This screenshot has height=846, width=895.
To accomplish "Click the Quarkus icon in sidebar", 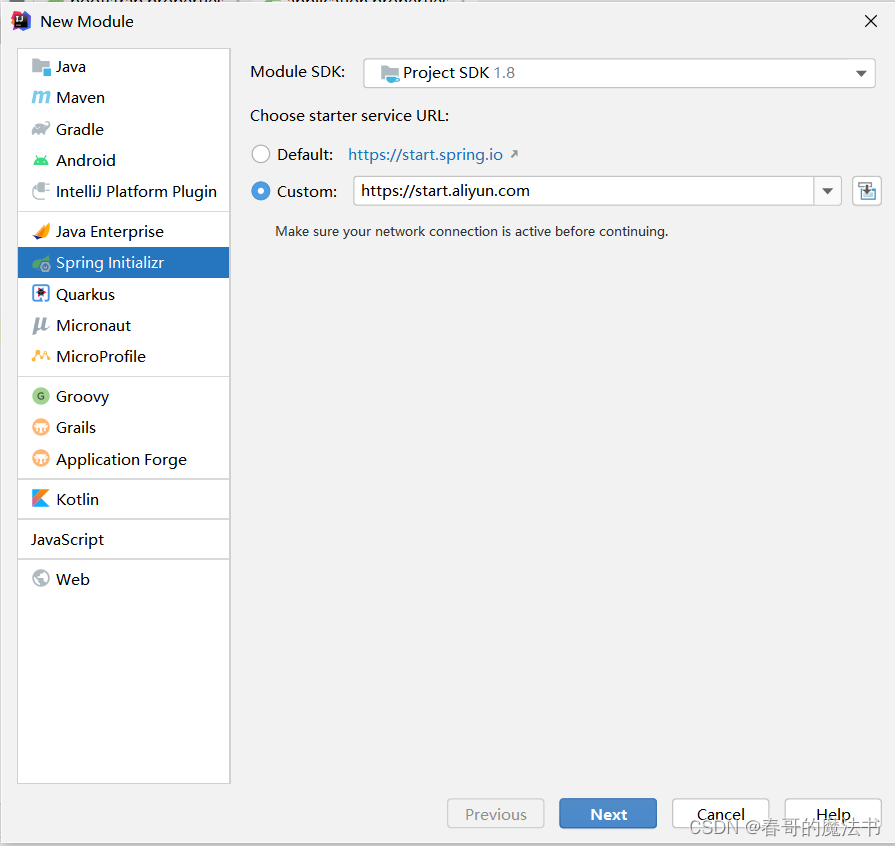I will (x=41, y=294).
